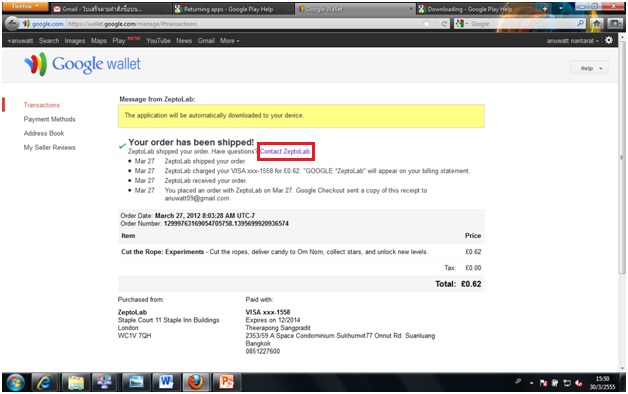The image size is (628, 394).
Task: Switch to the Gmail browser tab
Action: [111, 9]
